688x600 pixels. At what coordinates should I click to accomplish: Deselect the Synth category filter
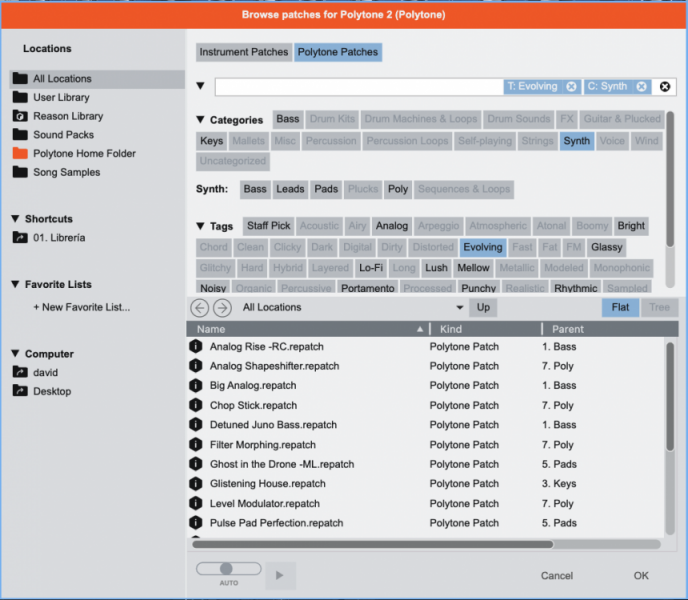click(577, 141)
